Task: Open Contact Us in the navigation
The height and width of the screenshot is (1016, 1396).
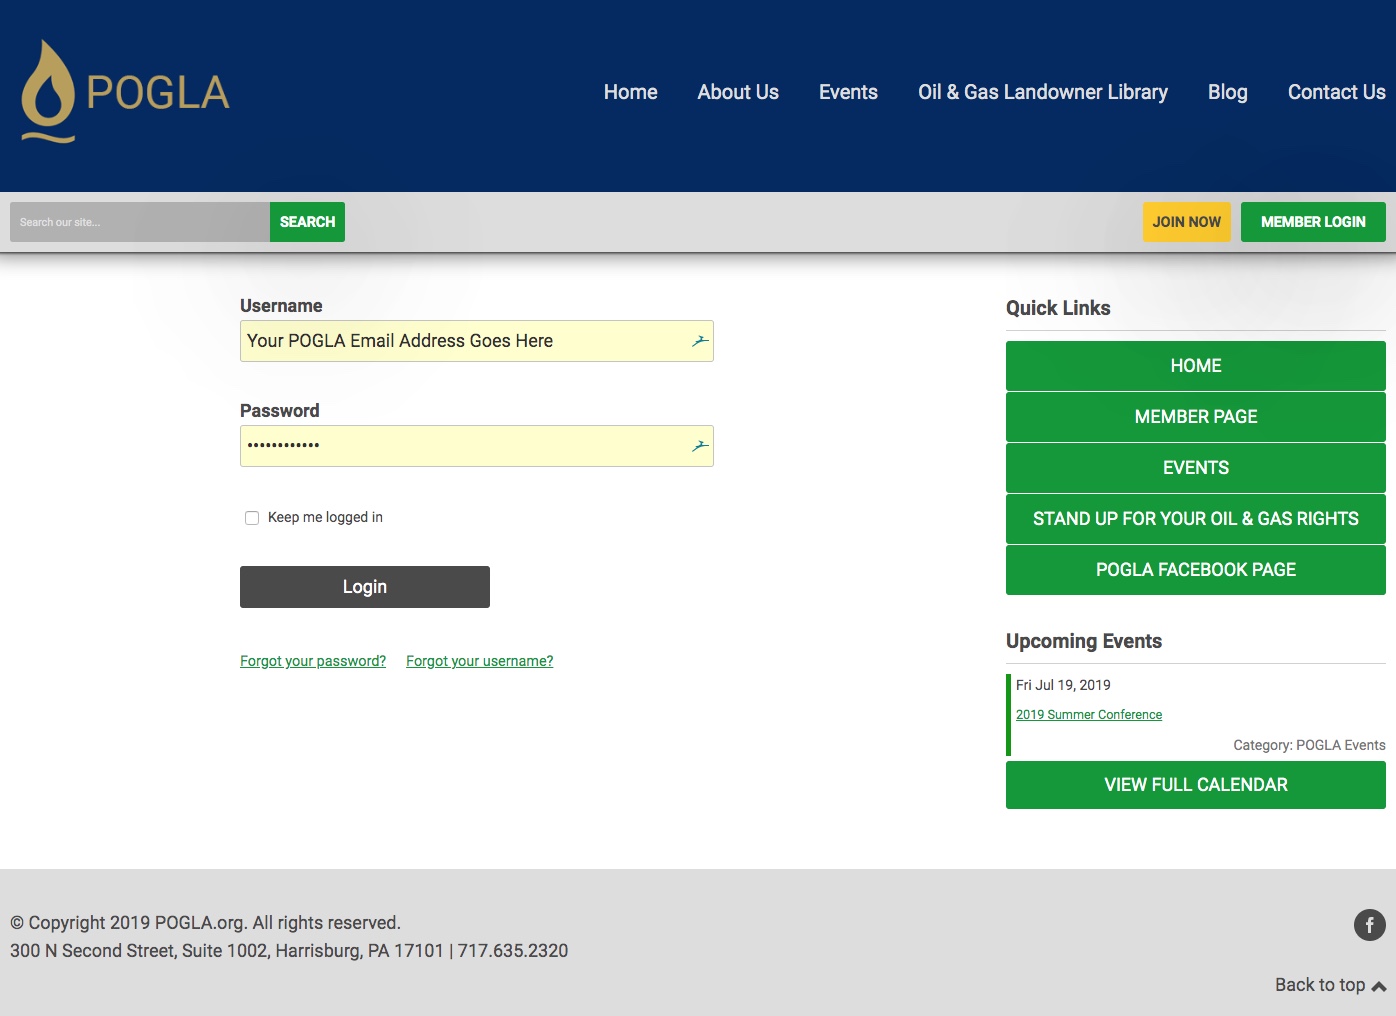Action: click(x=1337, y=92)
